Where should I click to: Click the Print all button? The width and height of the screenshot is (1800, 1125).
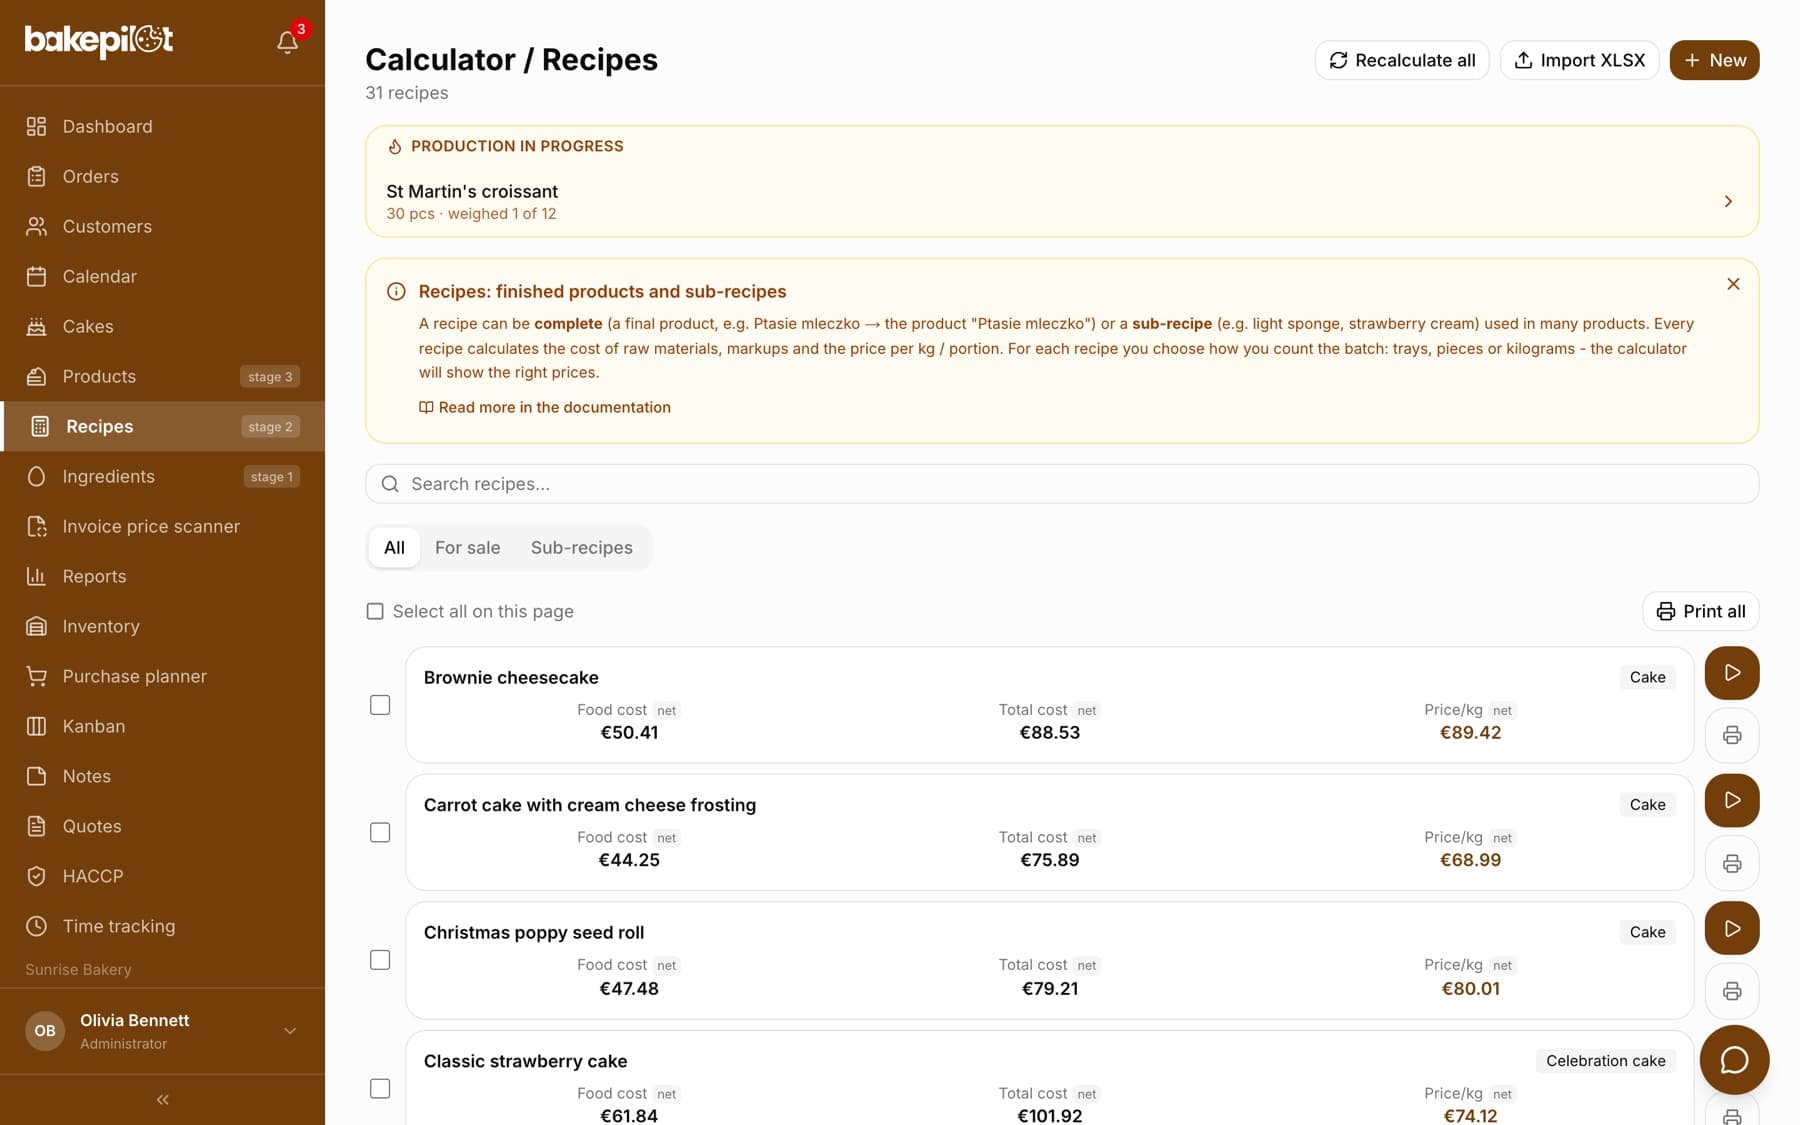tap(1700, 611)
